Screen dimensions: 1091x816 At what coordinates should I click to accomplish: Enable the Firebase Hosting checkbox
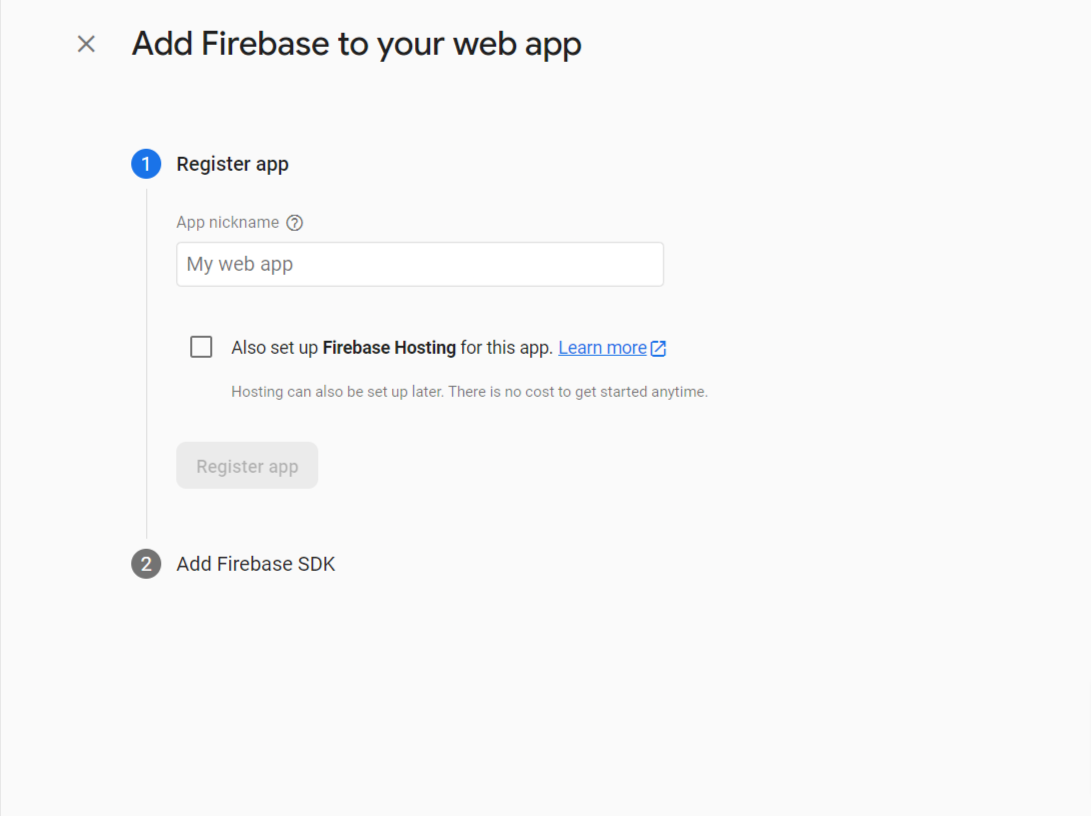click(x=201, y=347)
